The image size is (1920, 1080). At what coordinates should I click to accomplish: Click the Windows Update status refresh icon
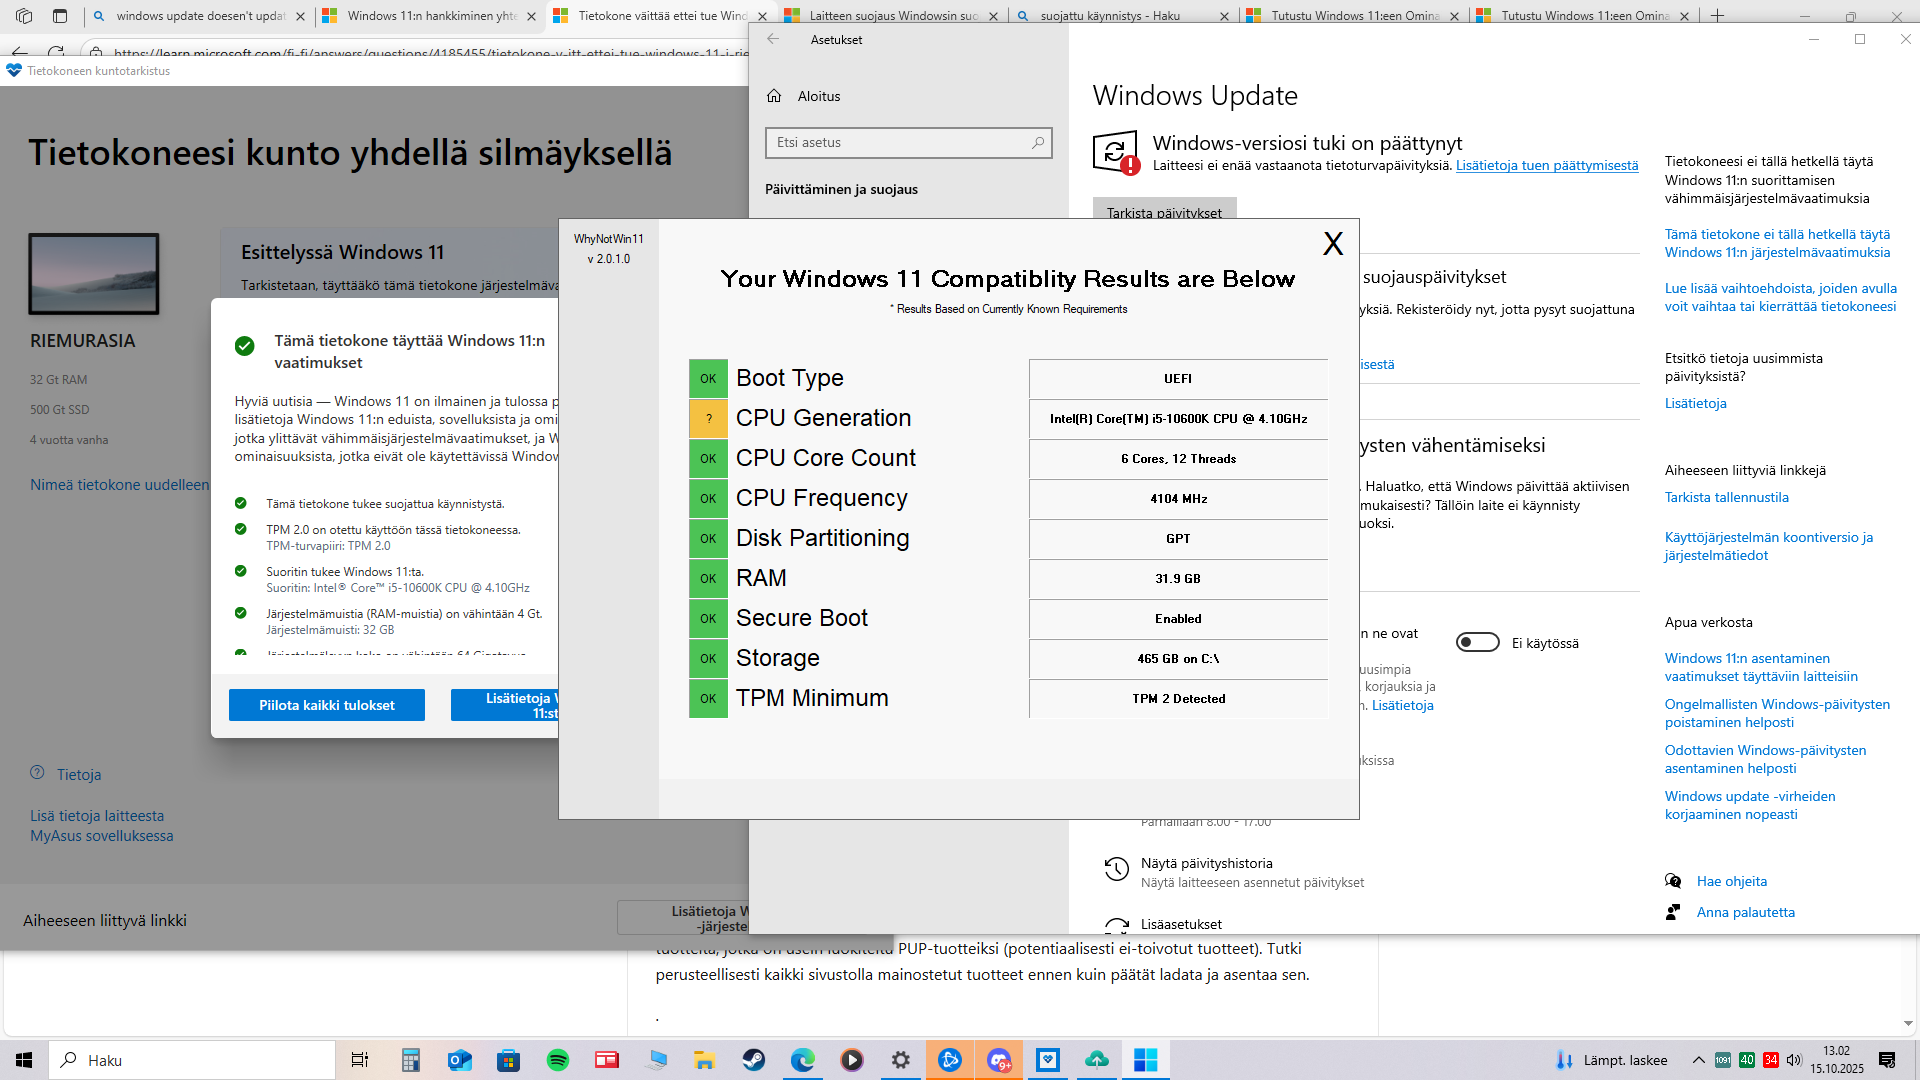tap(1116, 153)
